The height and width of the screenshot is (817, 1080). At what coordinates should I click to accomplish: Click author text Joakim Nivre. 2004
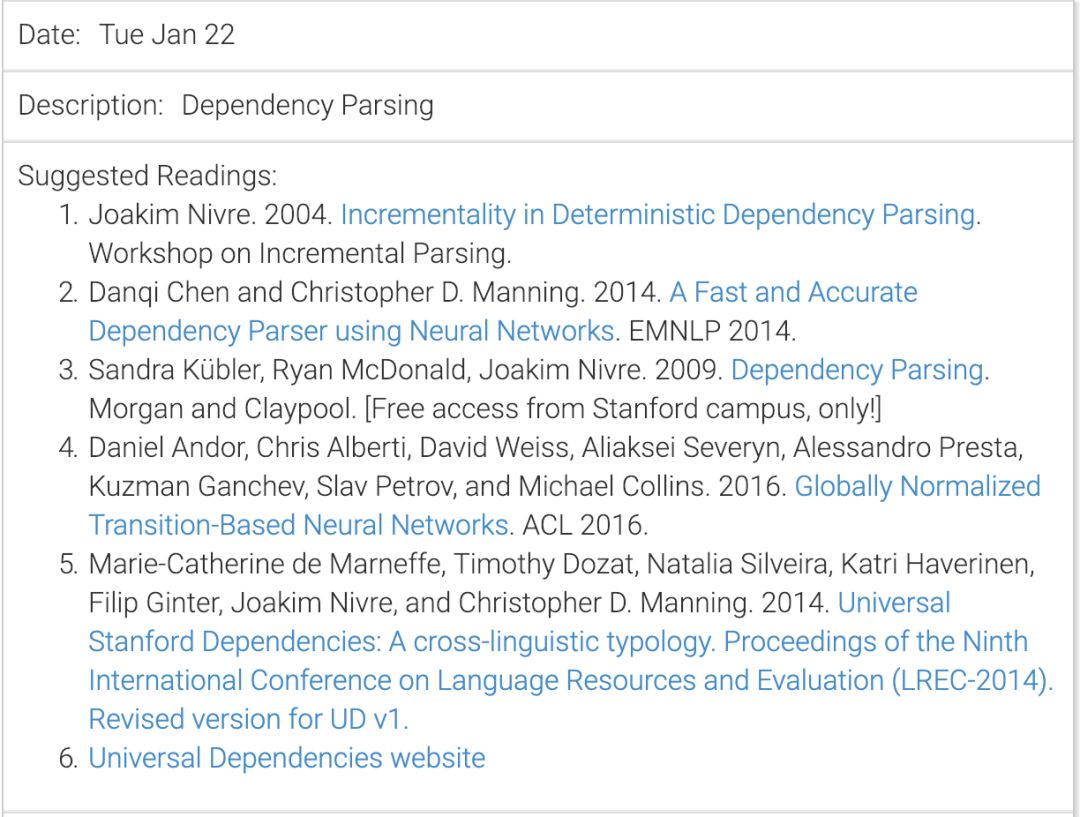(209, 215)
